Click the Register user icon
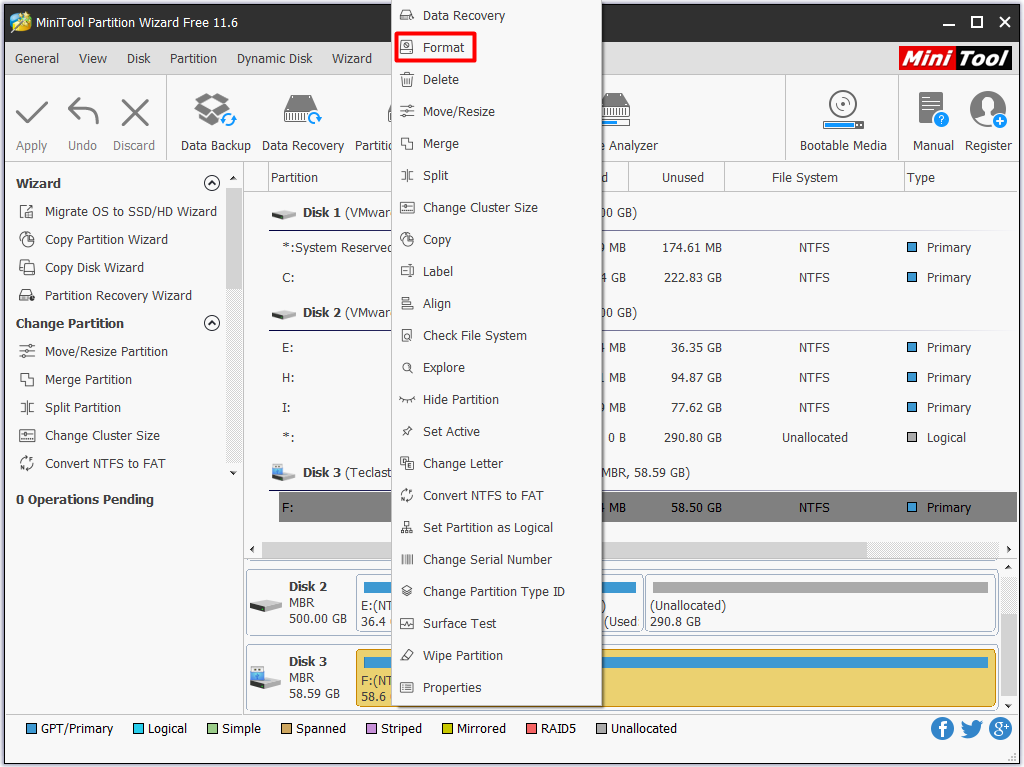 [988, 112]
